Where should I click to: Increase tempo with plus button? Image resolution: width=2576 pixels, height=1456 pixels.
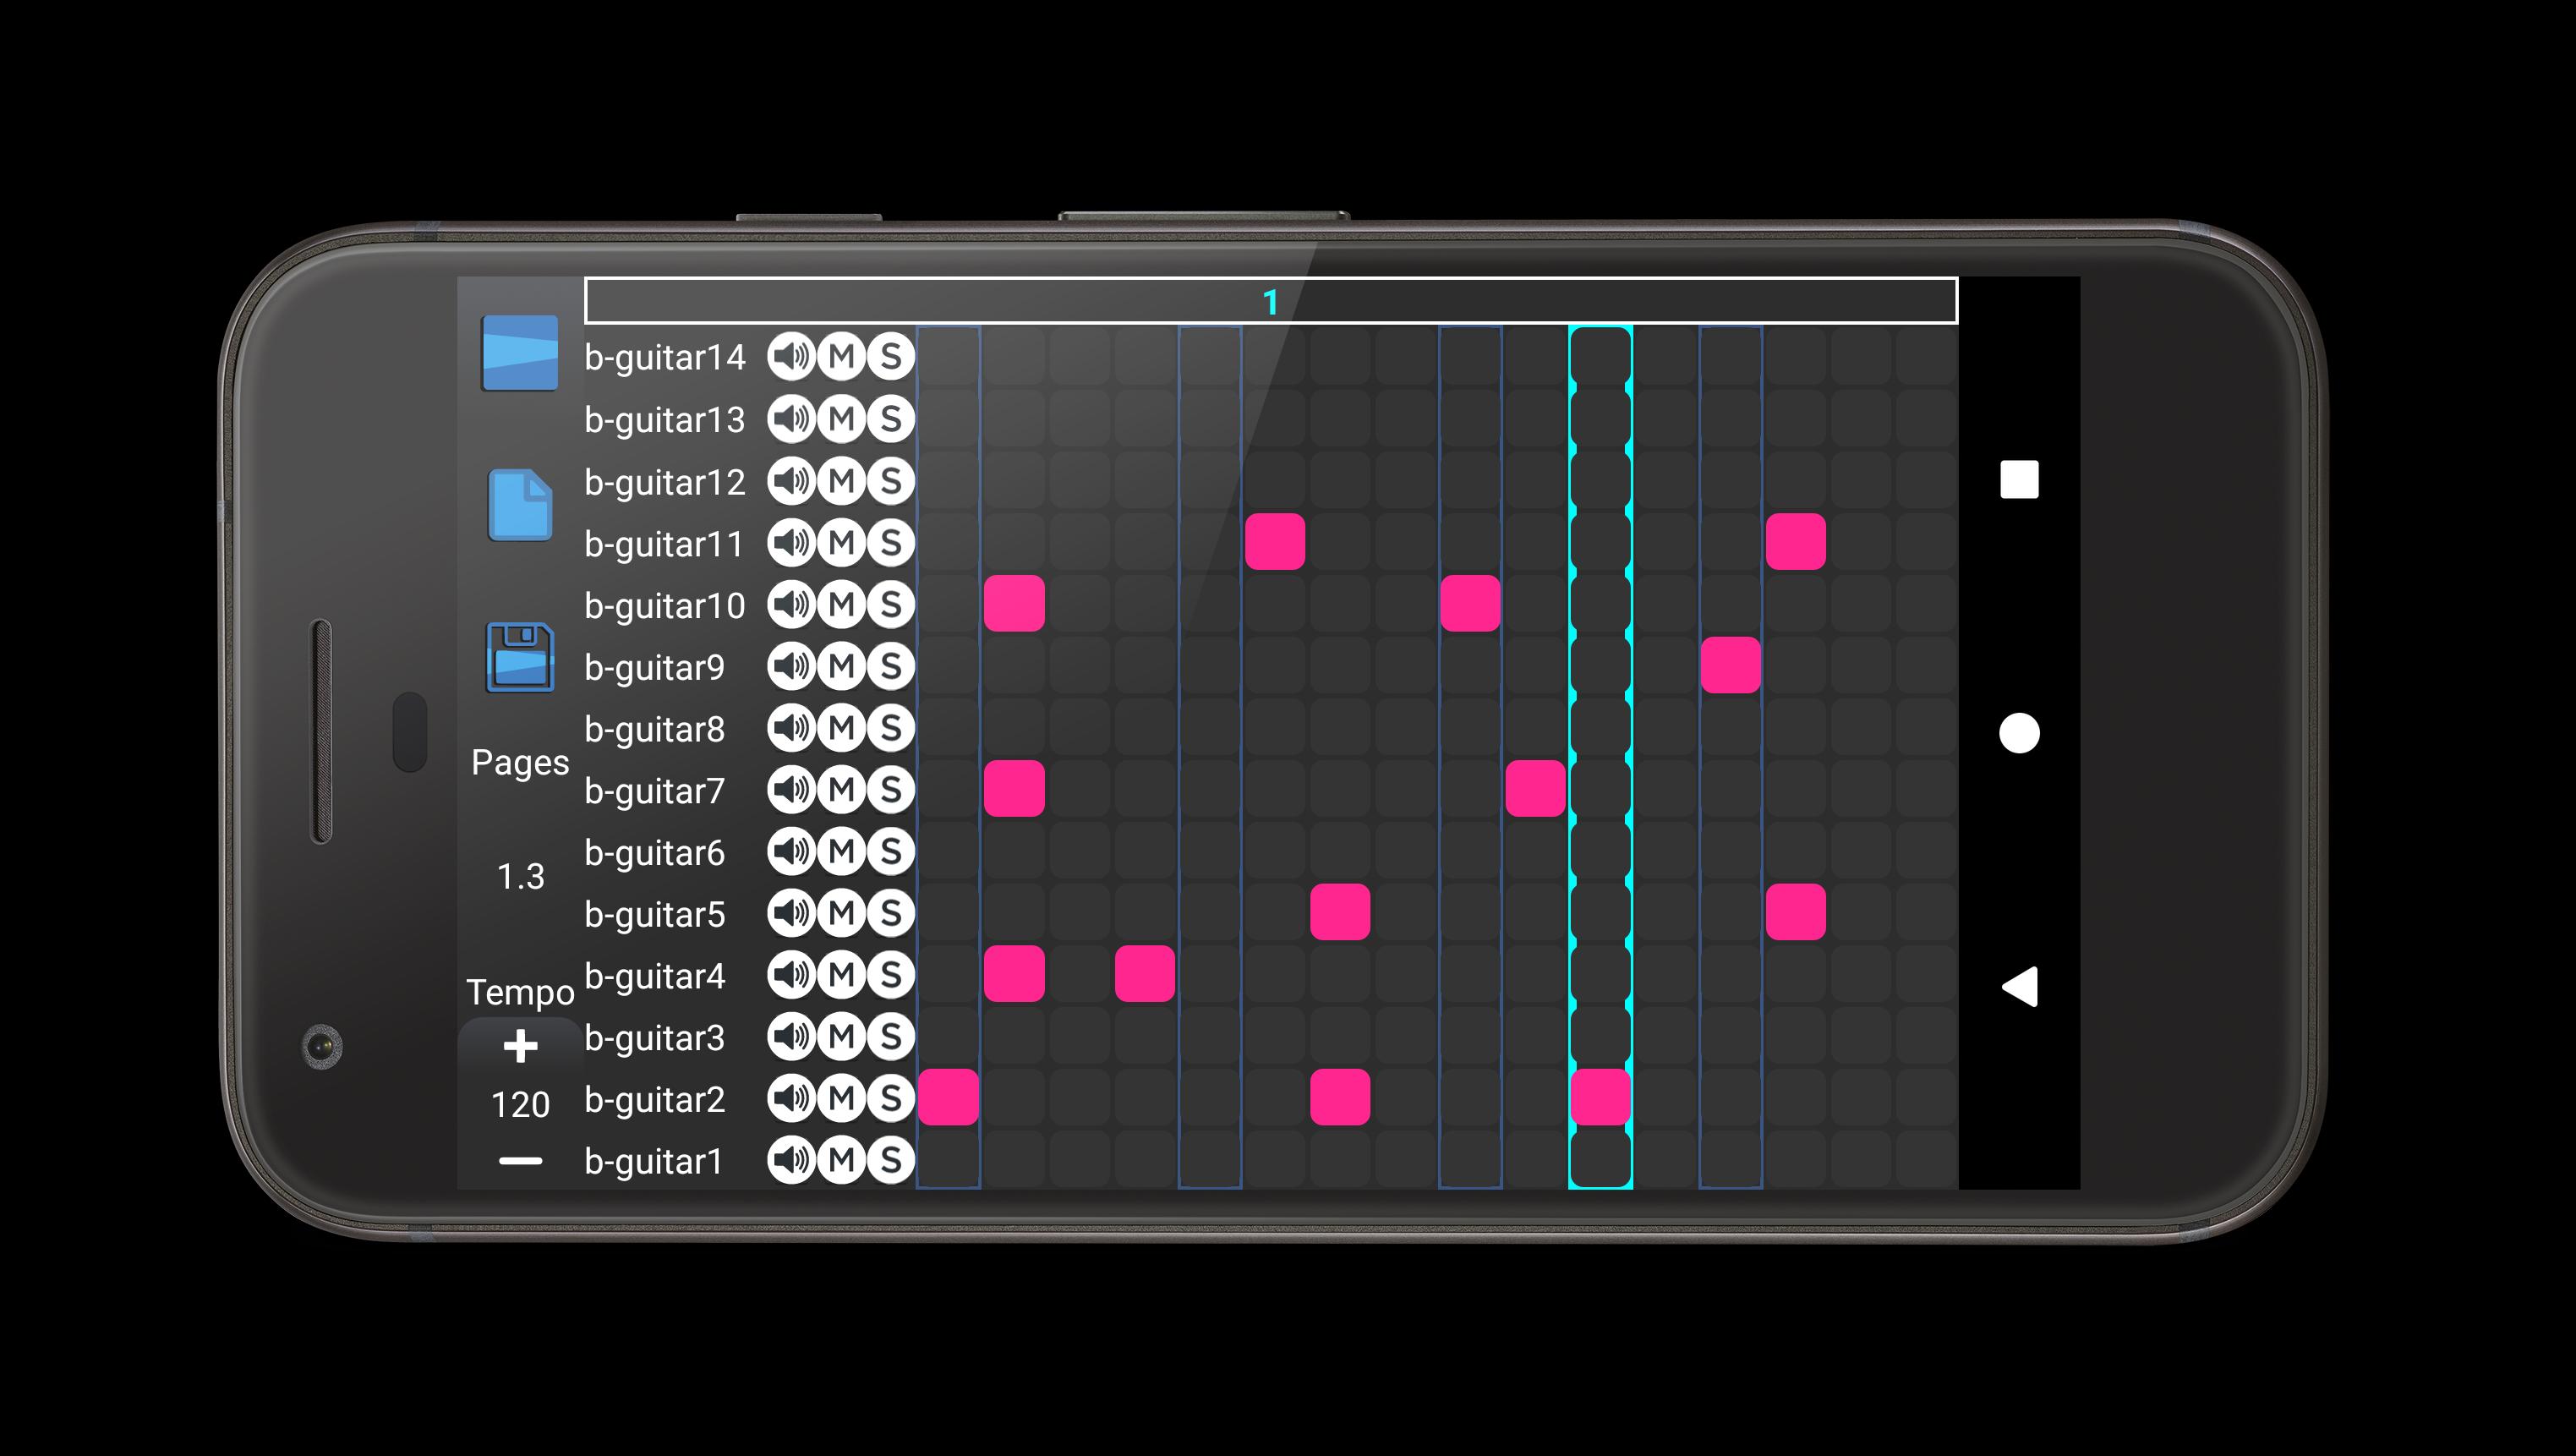pos(520,1046)
